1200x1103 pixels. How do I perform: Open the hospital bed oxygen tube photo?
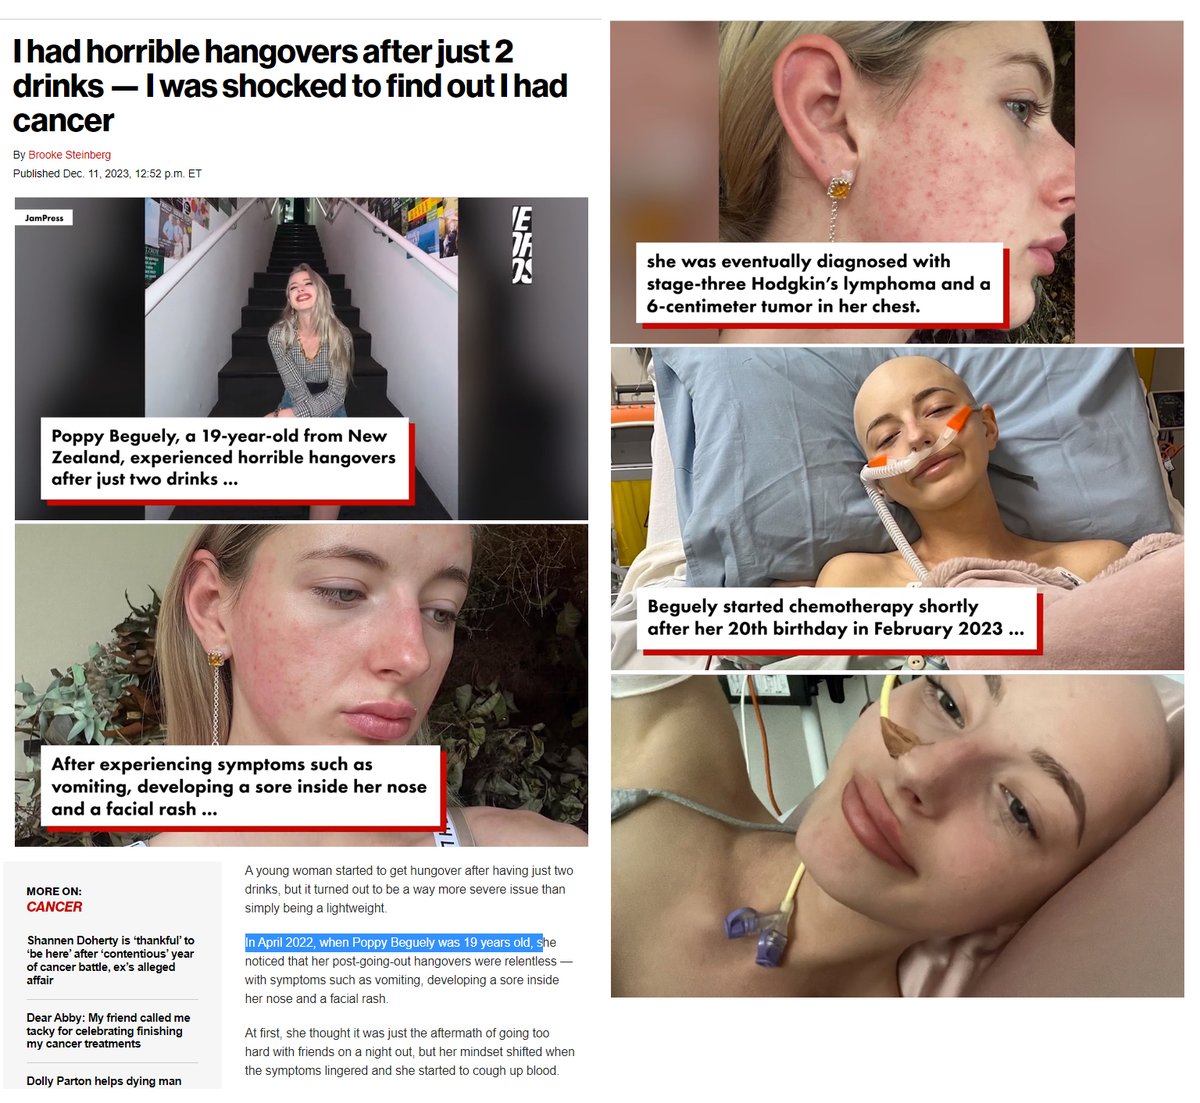coord(897,508)
